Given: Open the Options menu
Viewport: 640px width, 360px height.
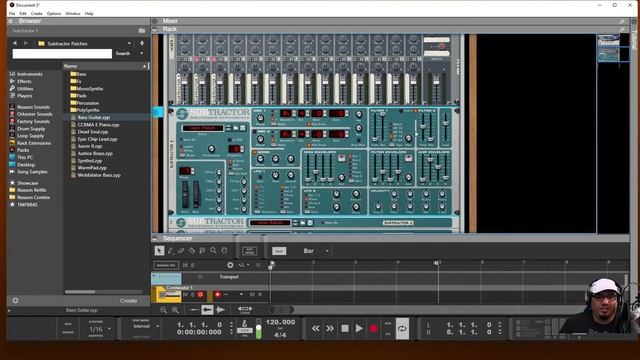Looking at the screenshot, I should coord(53,13).
